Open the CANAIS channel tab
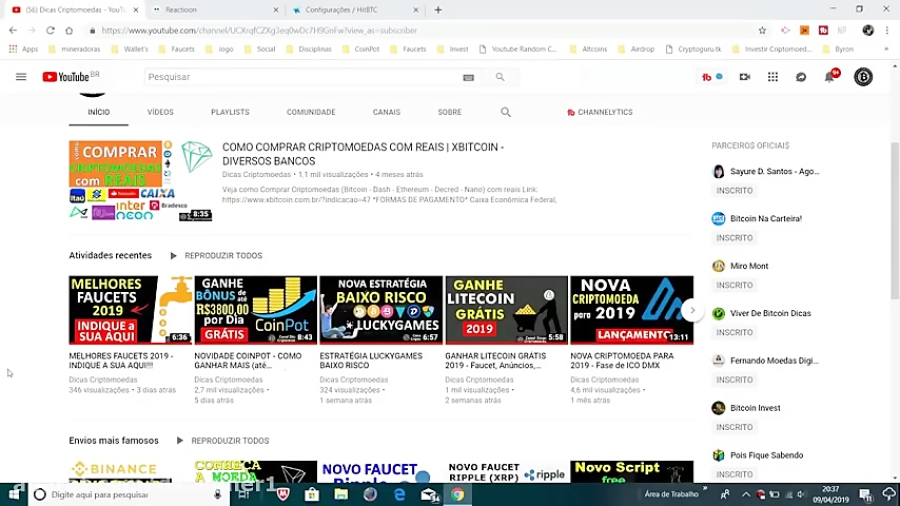900x506 pixels. click(386, 112)
